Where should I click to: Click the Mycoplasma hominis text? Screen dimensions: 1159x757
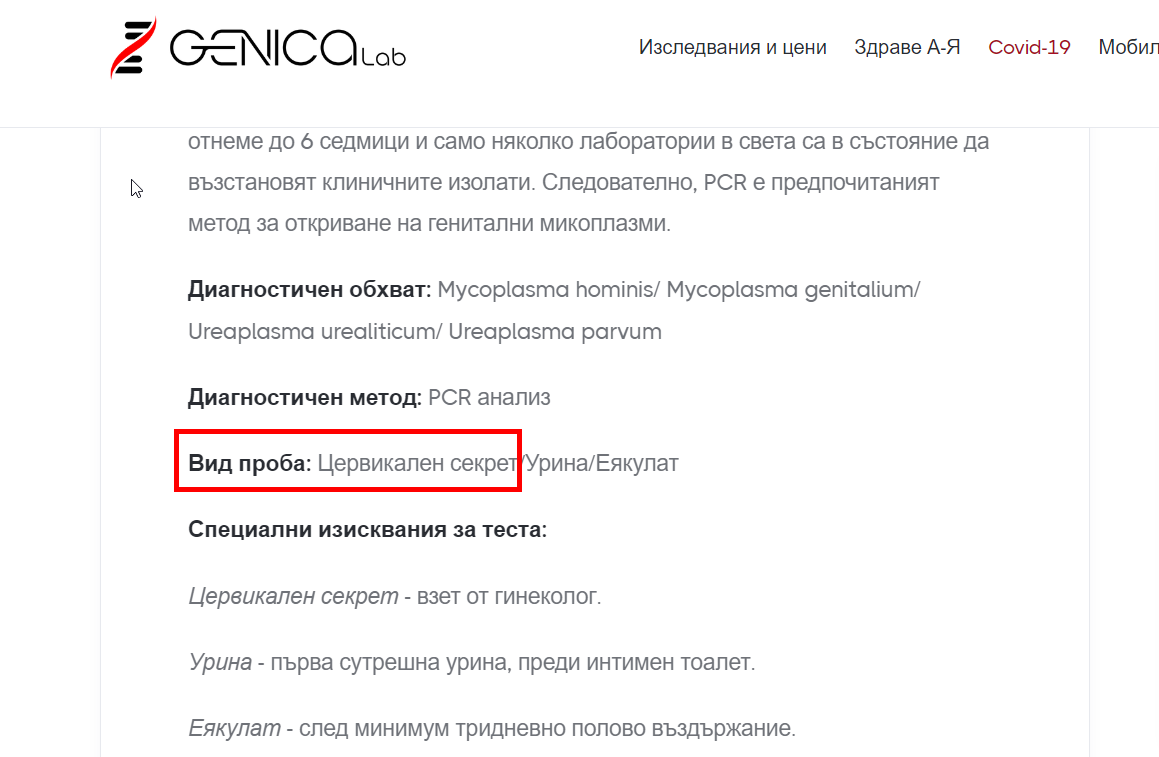pyautogui.click(x=543, y=290)
